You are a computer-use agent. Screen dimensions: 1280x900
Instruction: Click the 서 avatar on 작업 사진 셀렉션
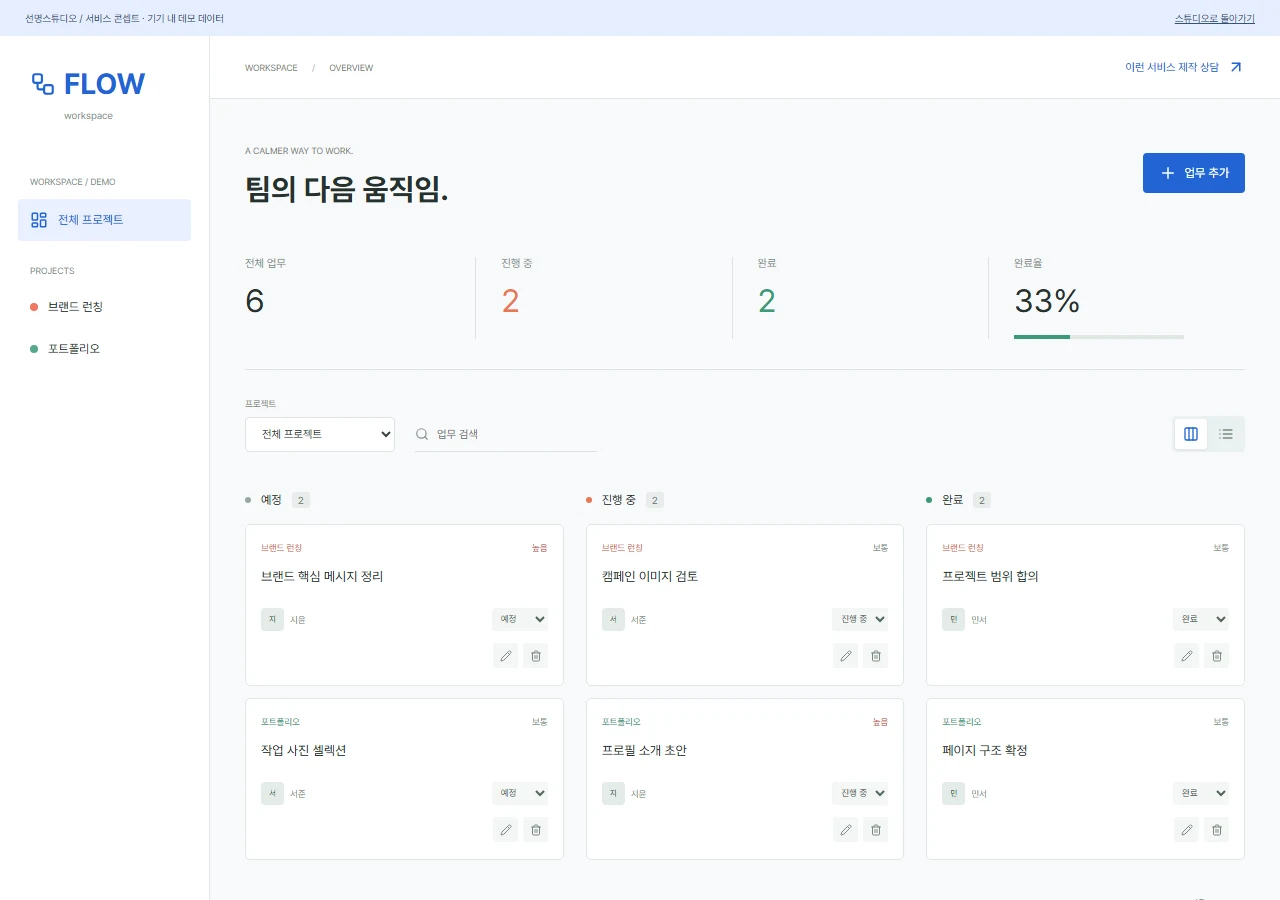273,794
